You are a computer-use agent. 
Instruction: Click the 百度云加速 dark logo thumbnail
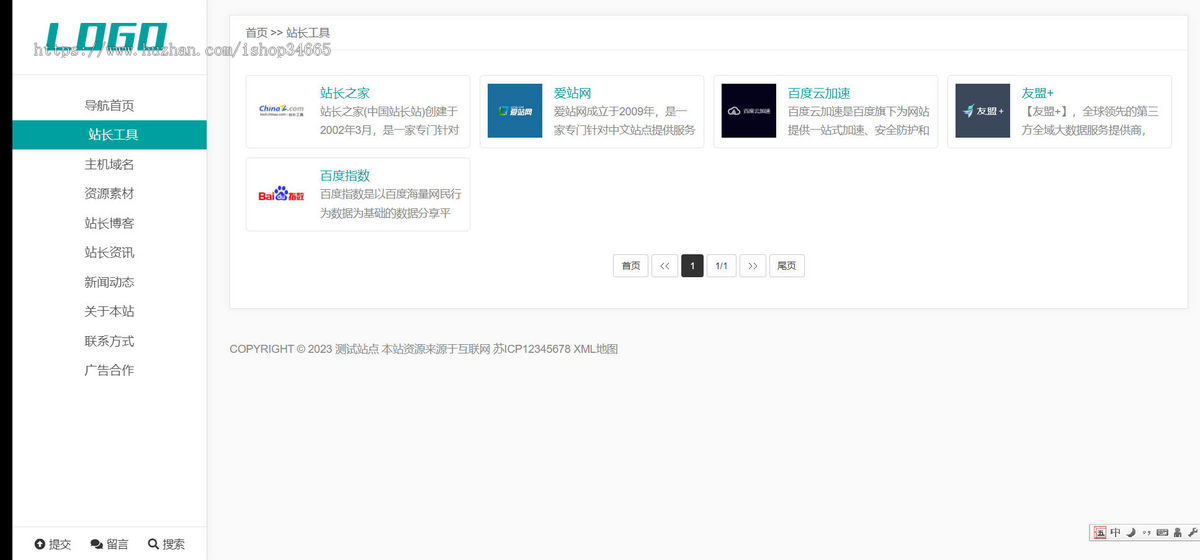(x=749, y=111)
